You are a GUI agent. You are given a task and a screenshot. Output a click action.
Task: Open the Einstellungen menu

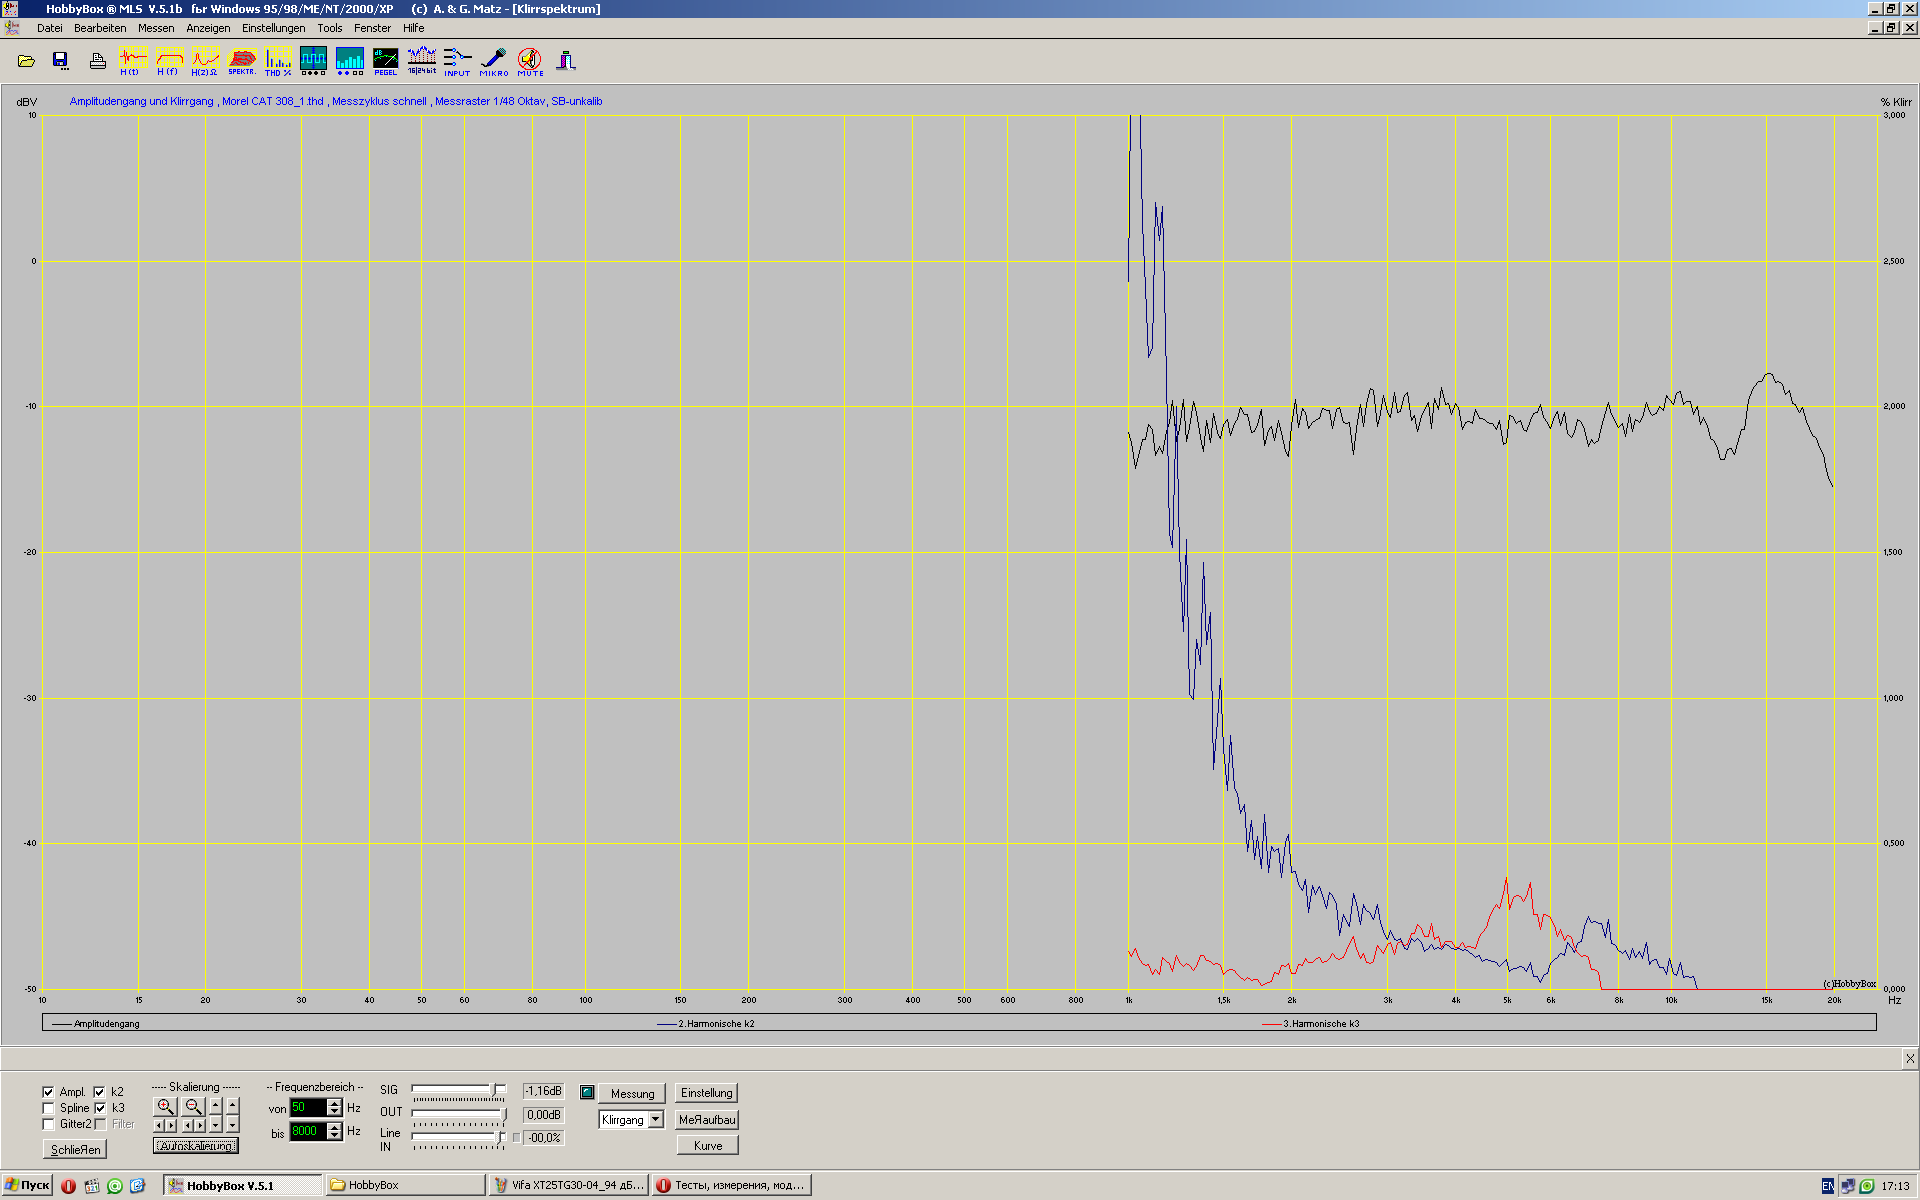click(x=273, y=28)
